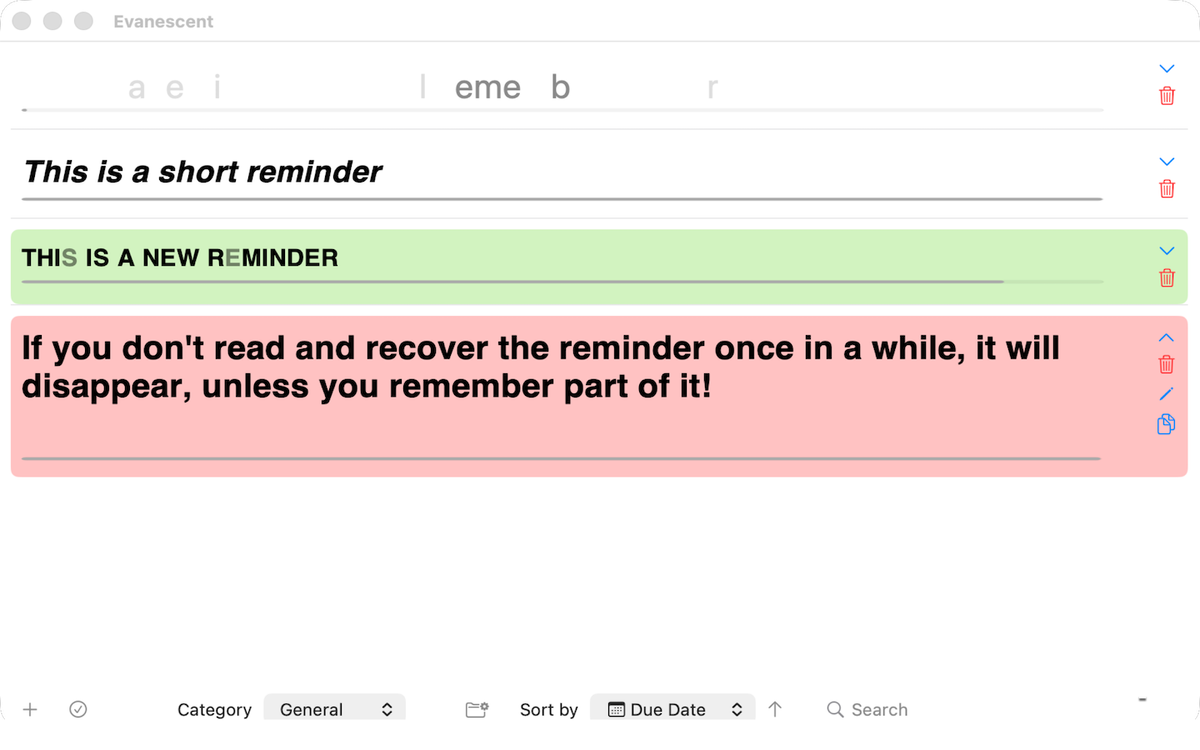Collapse the pink expanded reminder
Screen dimensions: 1200x750
click(1166, 338)
